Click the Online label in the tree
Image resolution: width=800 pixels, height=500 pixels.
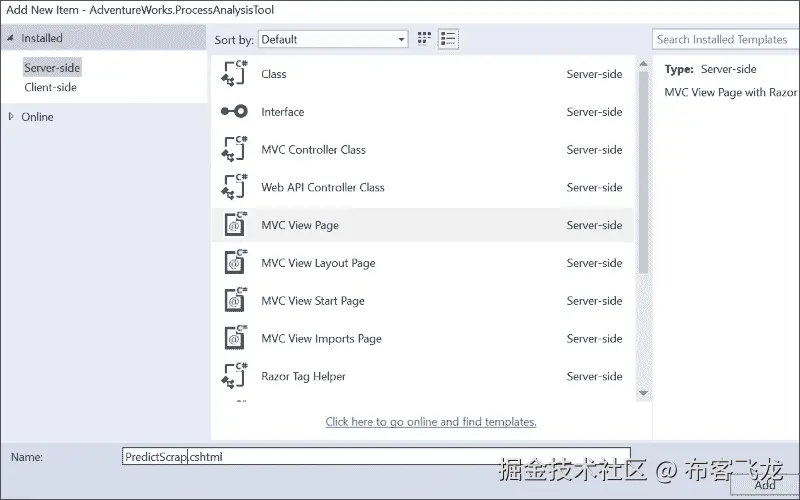[x=37, y=117]
